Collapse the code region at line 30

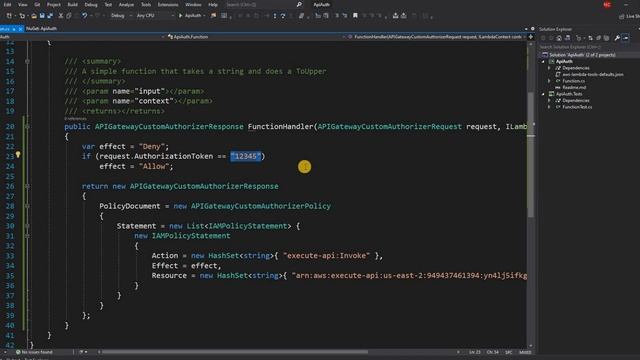coord(27,226)
